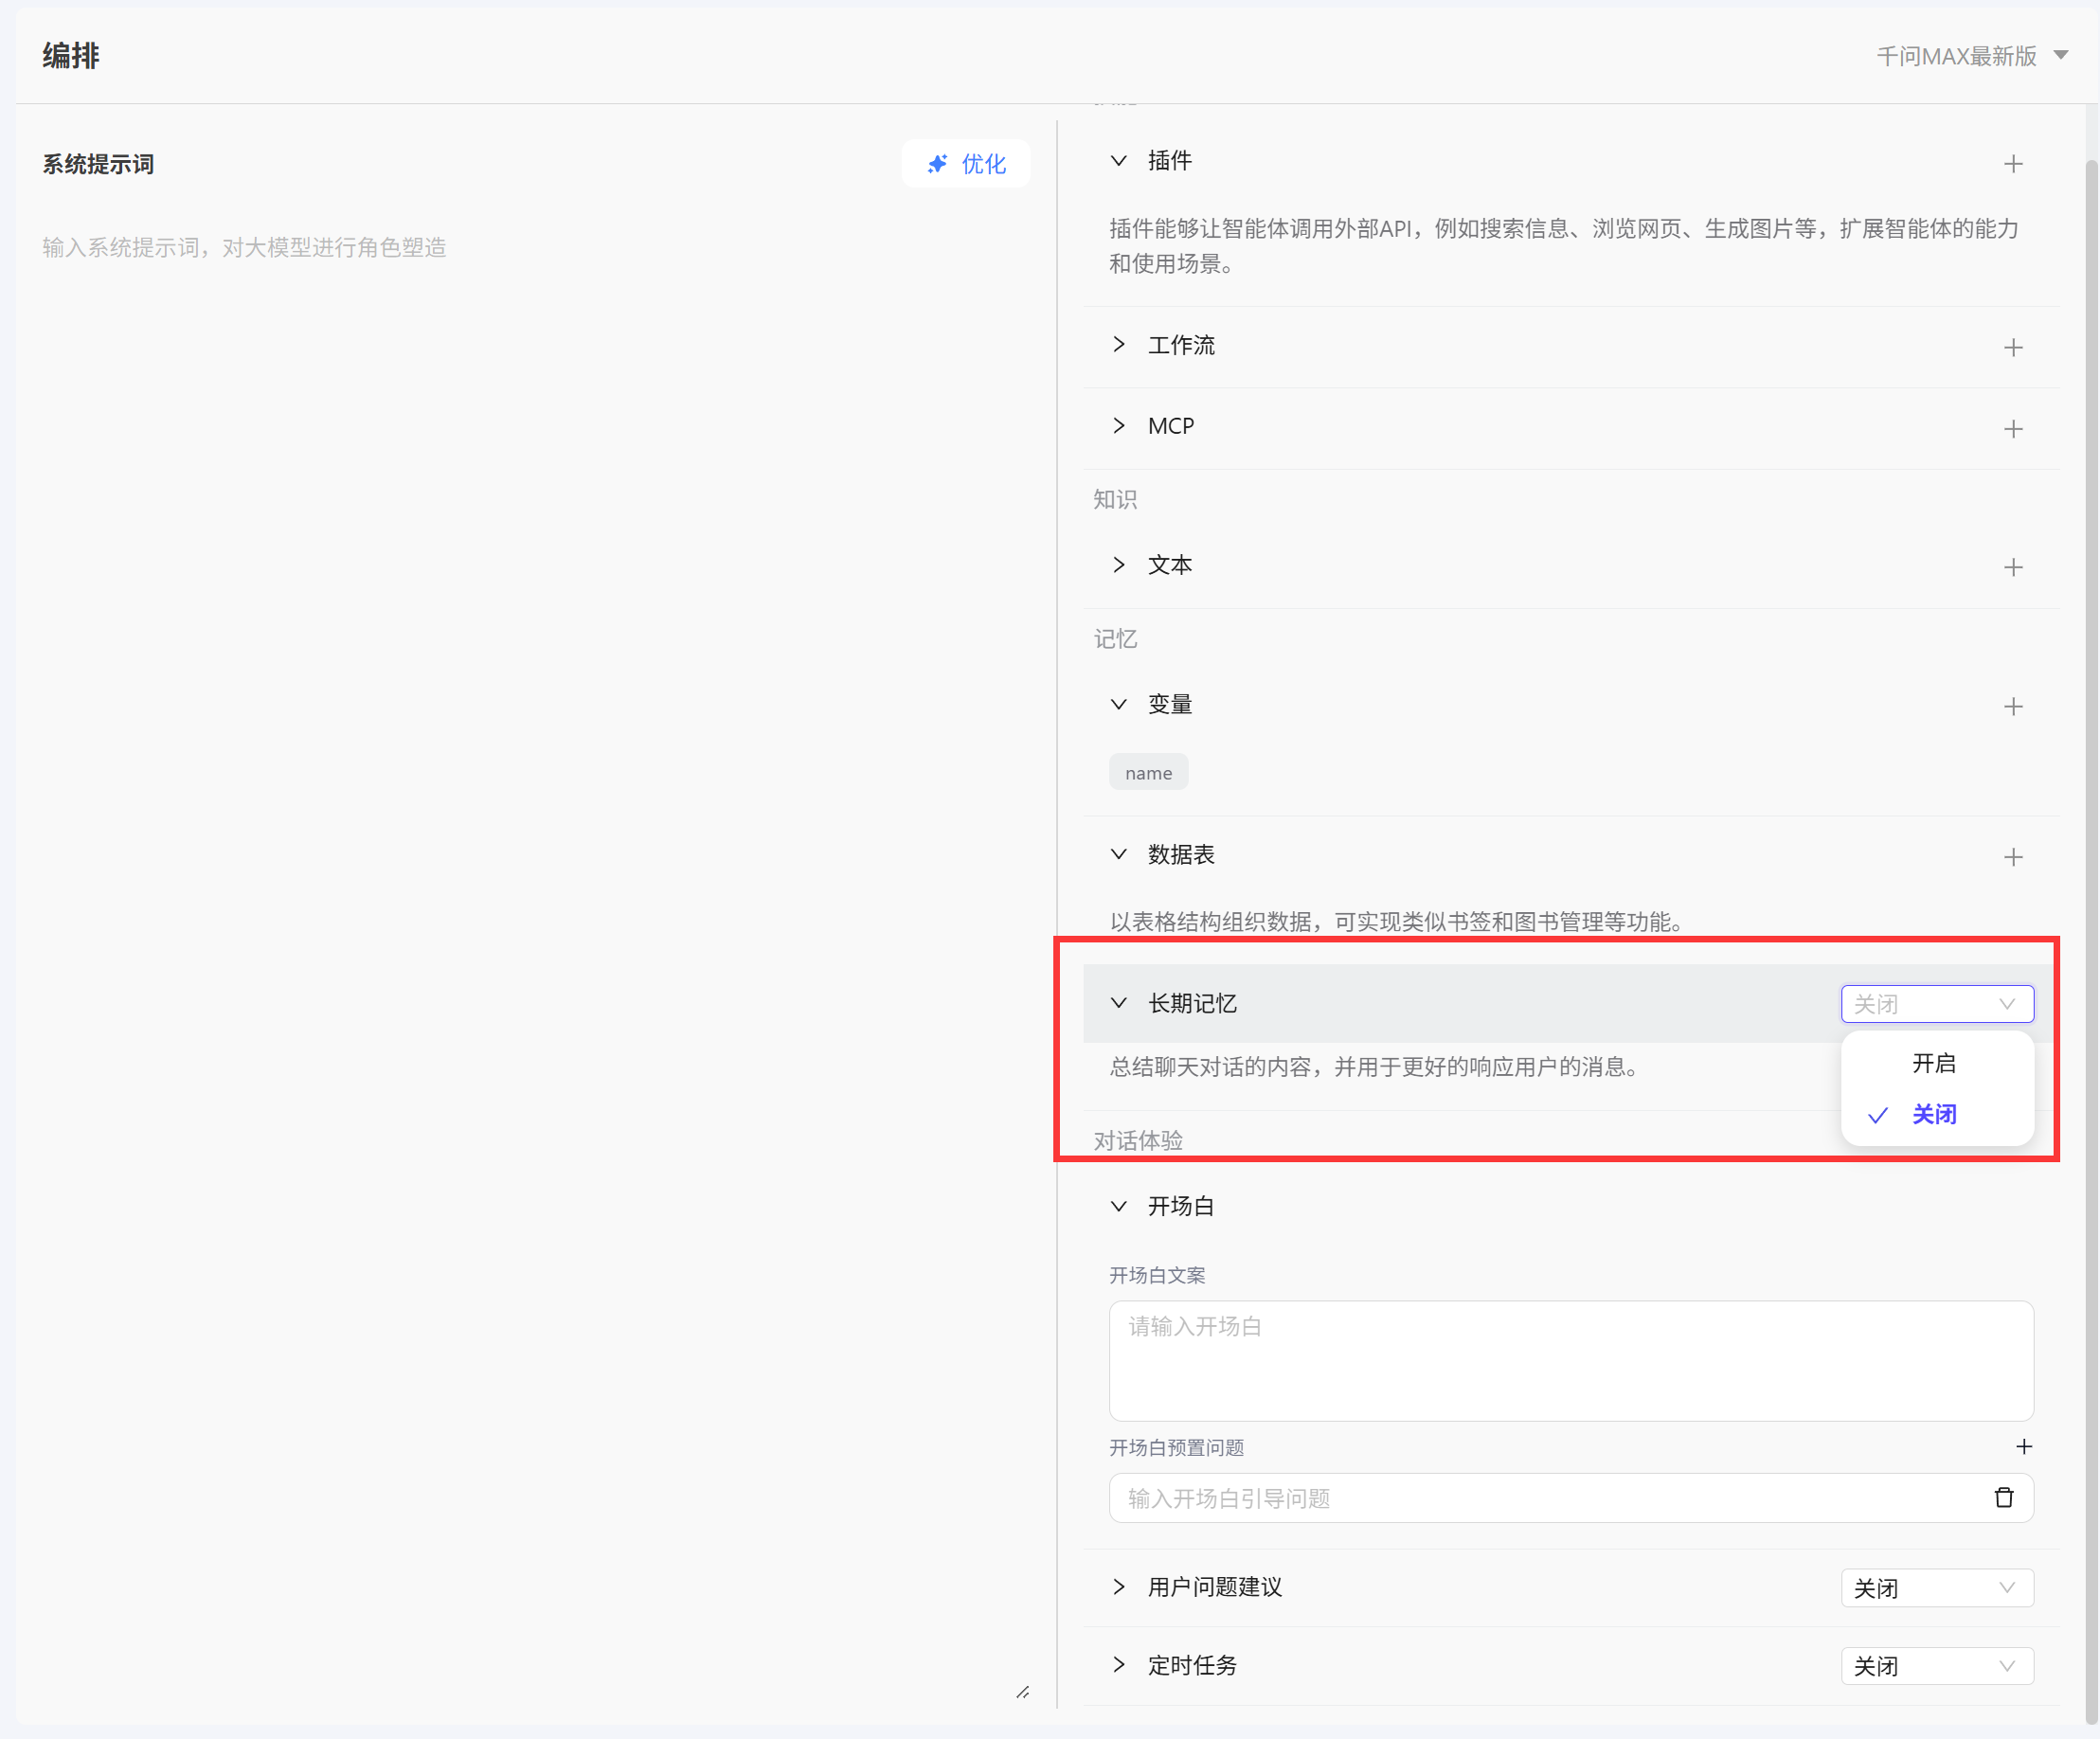Collapse the 开场白 section
Image resolution: width=2100 pixels, height=1739 pixels.
[1119, 1206]
